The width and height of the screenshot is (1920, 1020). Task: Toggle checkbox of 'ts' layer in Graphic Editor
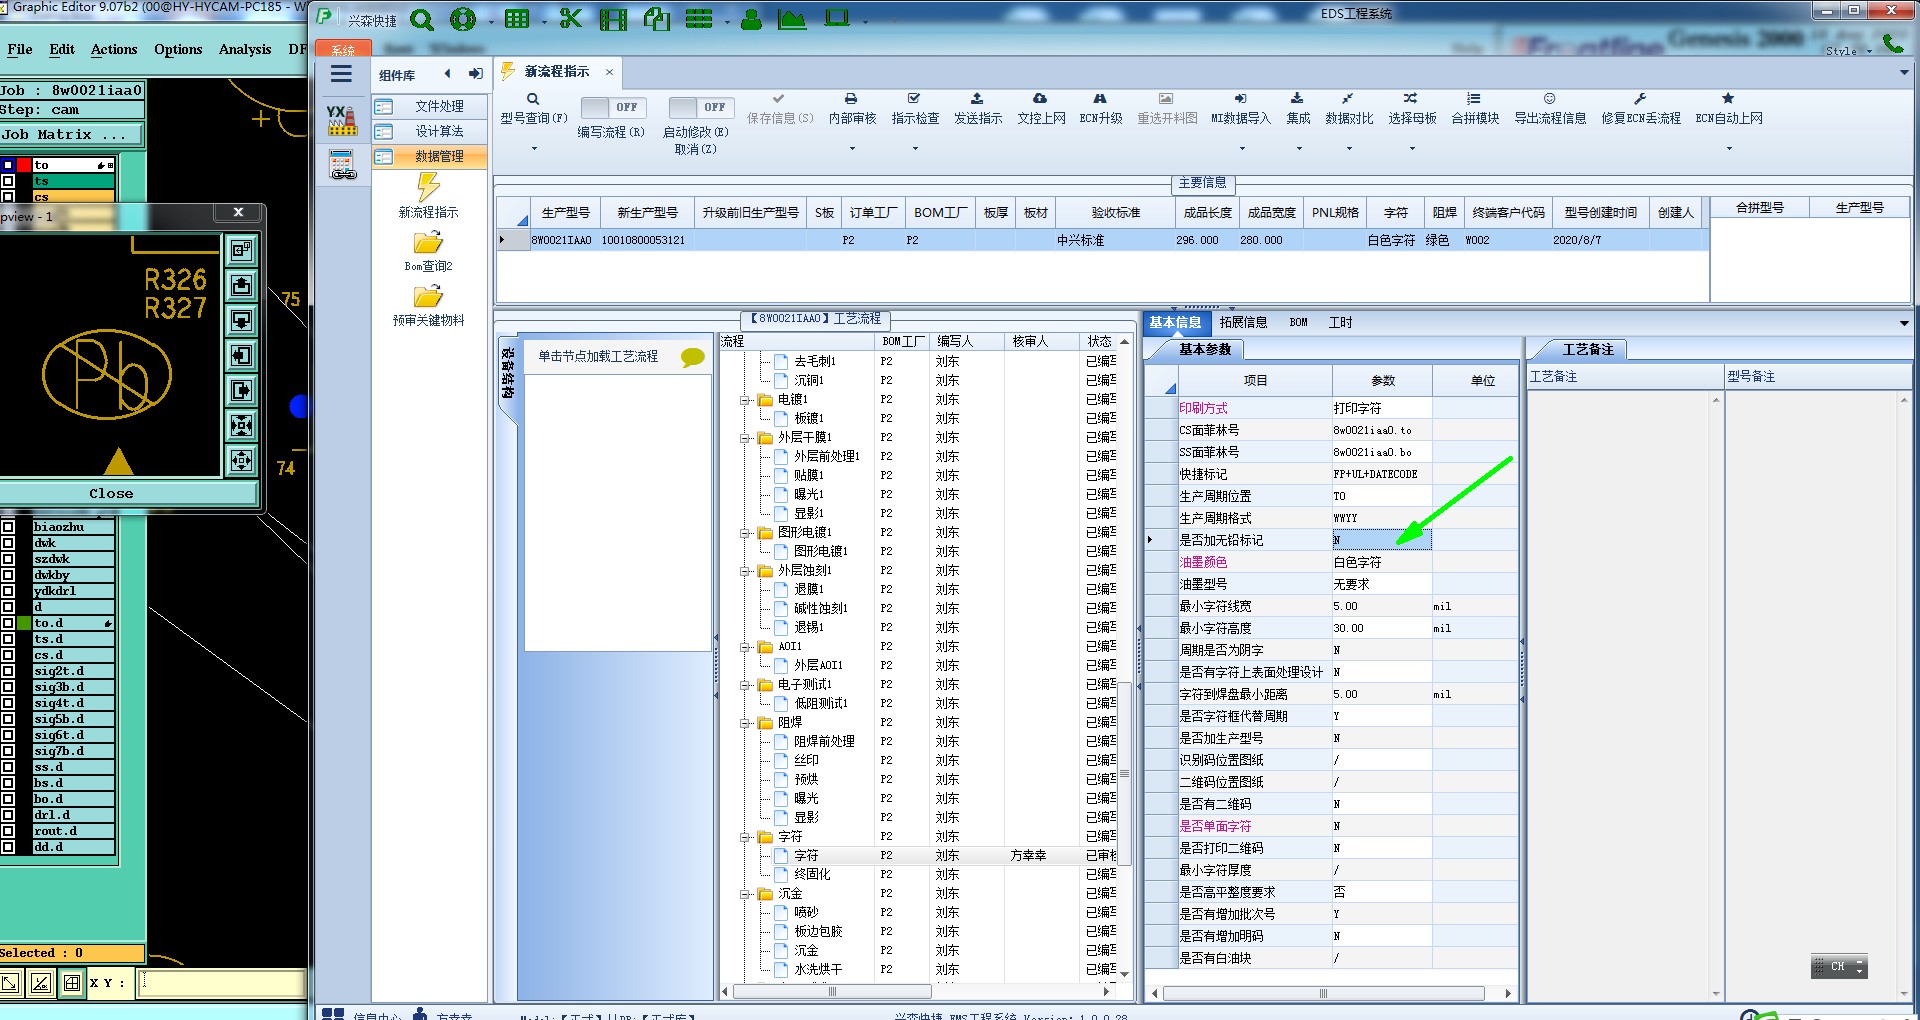click(x=8, y=181)
